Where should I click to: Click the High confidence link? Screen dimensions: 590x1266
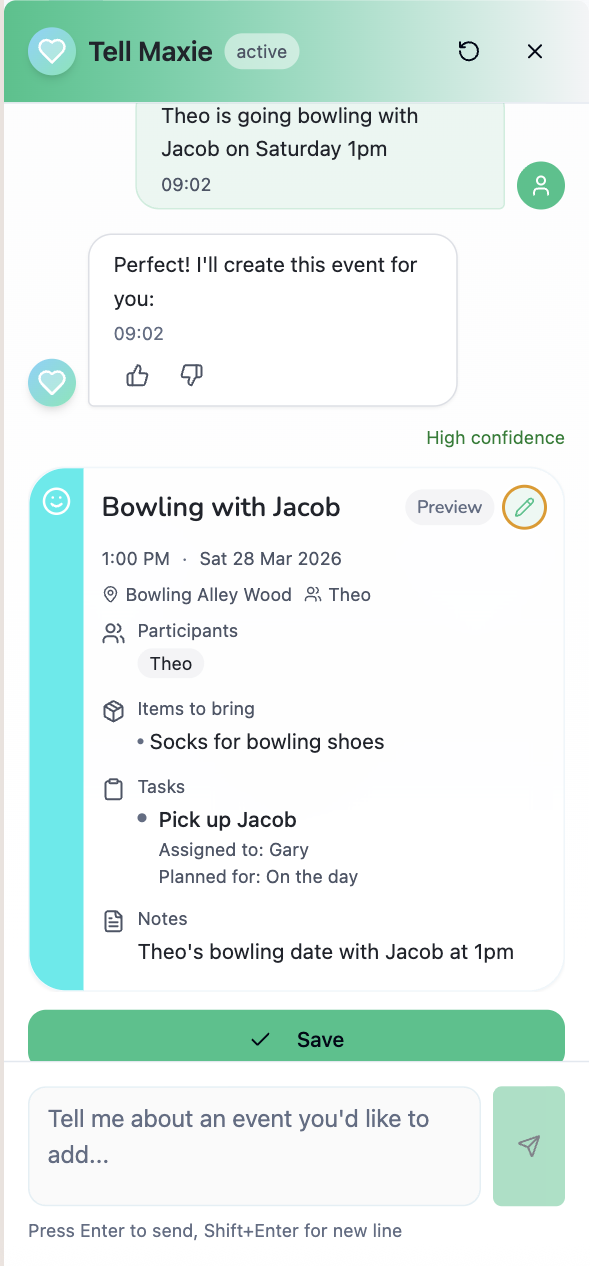click(495, 438)
